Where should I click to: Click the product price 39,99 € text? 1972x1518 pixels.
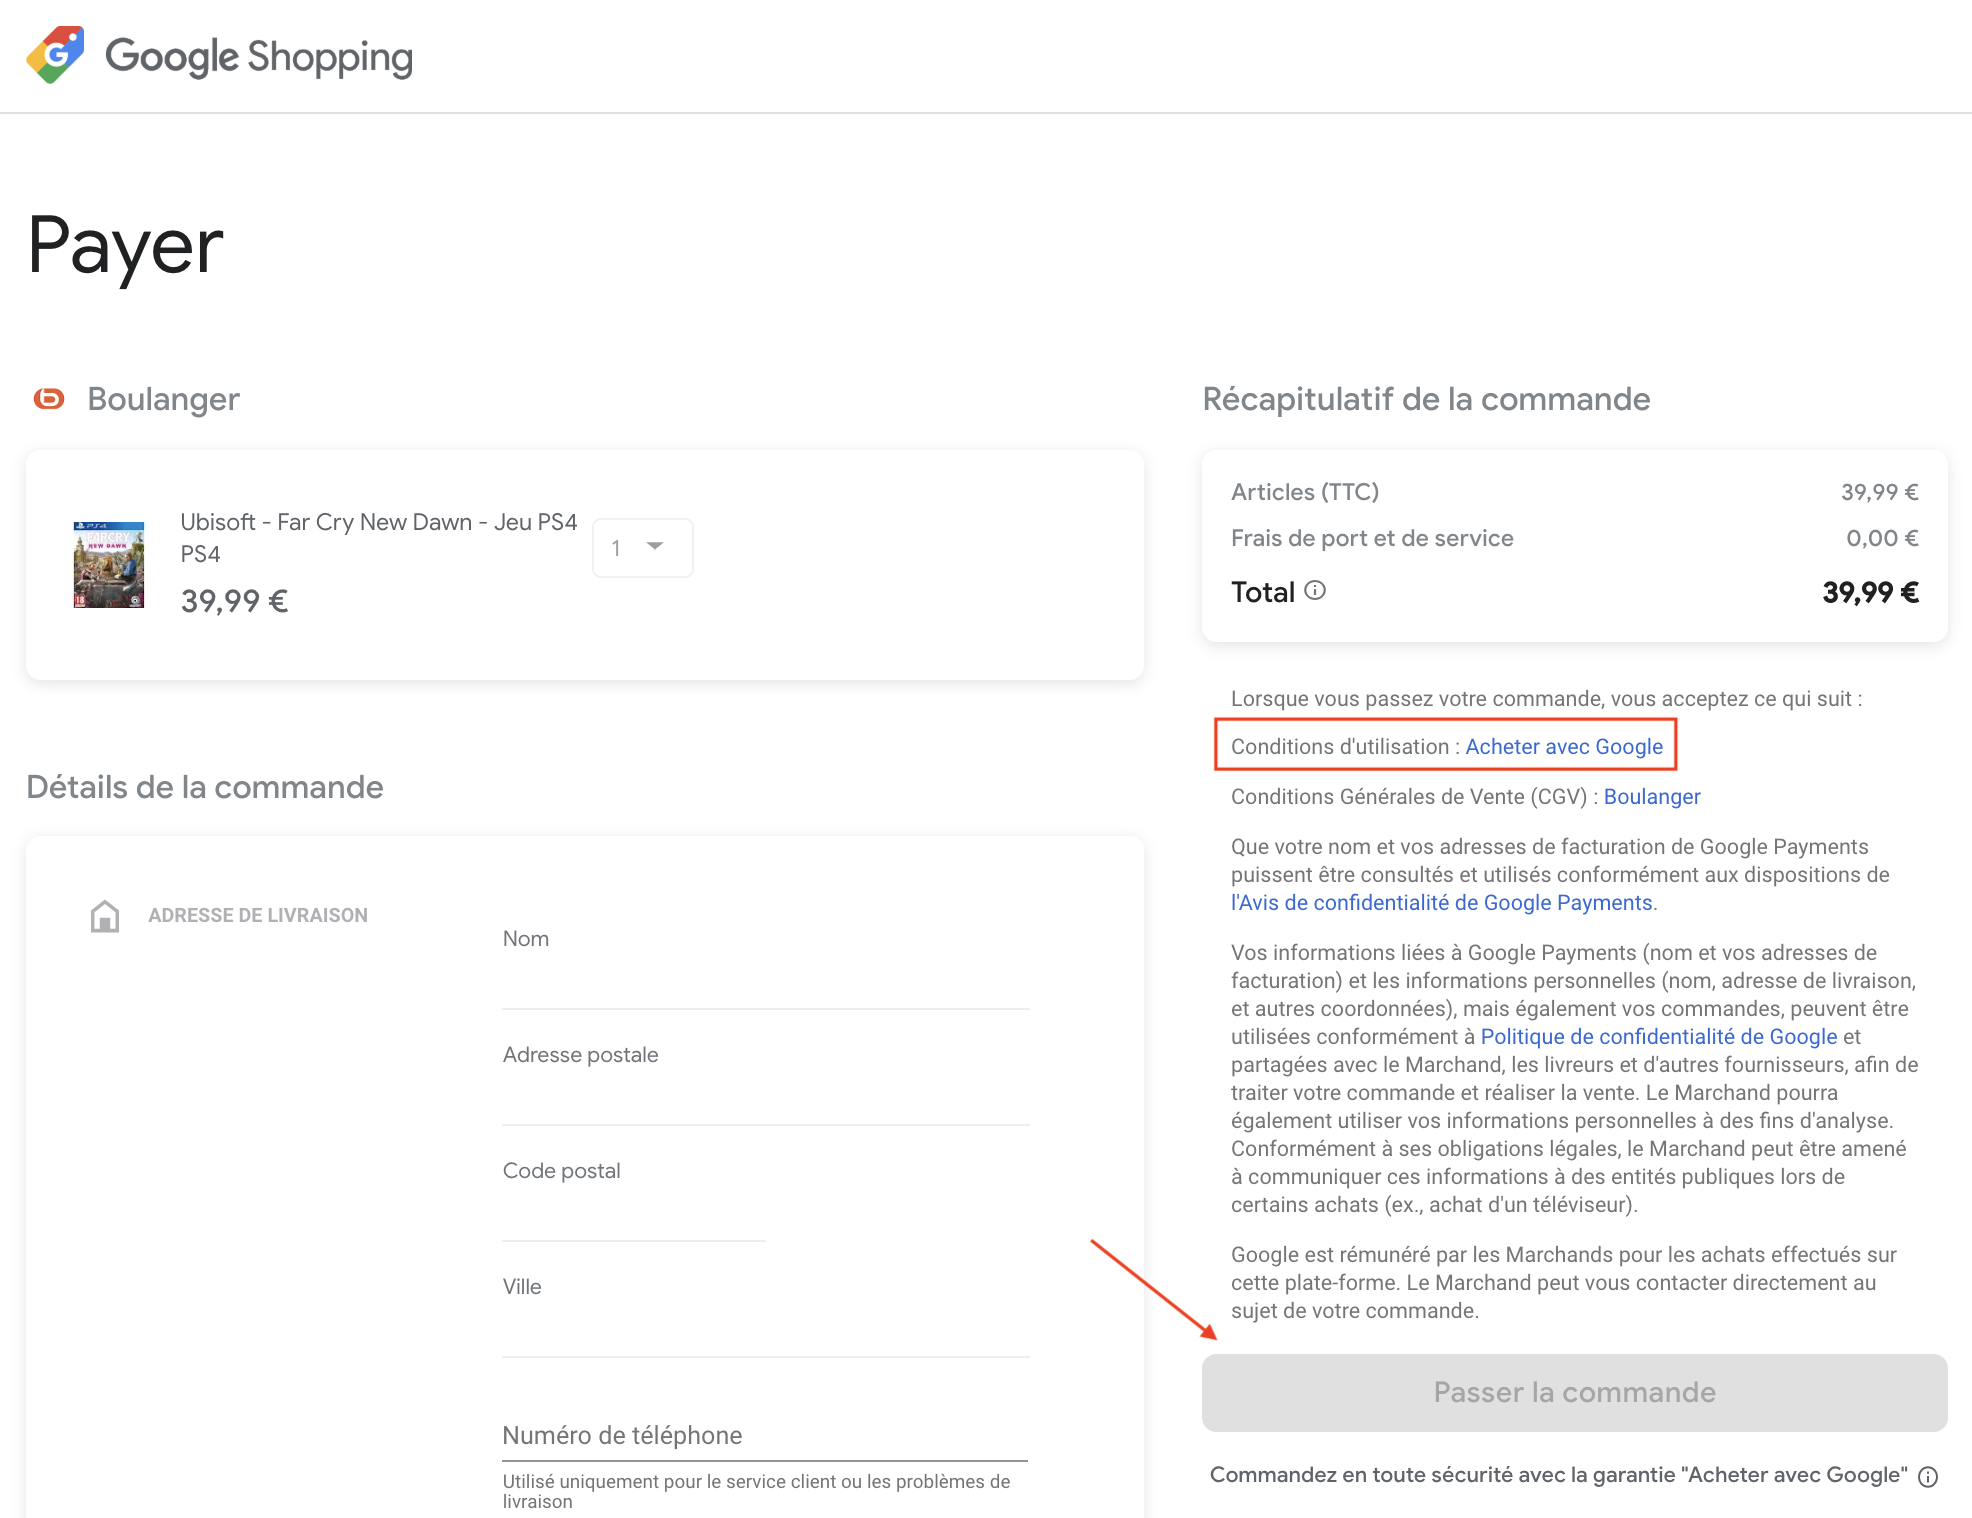[234, 601]
